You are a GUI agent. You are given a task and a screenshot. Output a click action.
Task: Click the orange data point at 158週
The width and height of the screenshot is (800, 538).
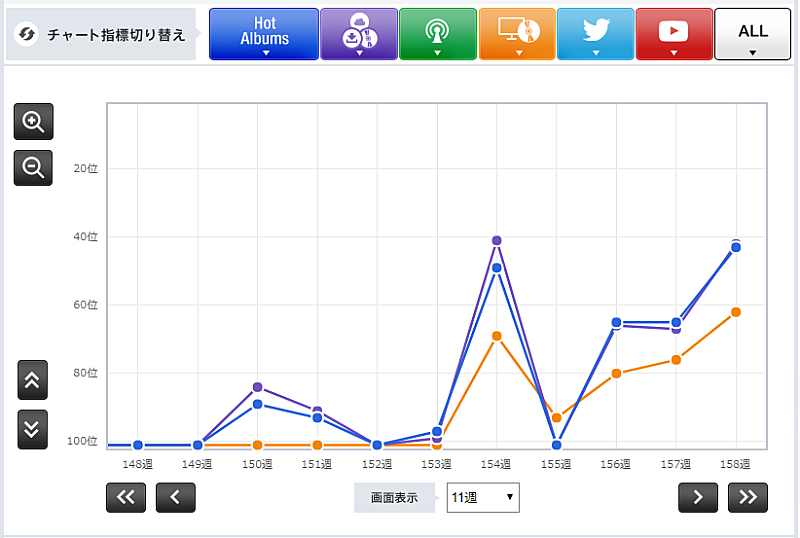coord(736,312)
